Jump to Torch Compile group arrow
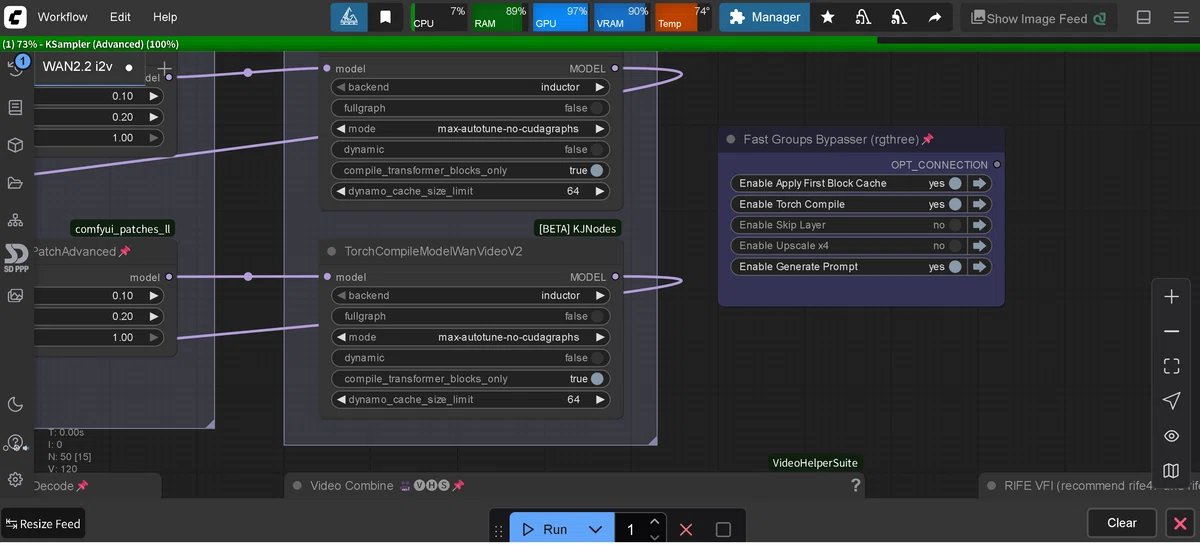 [x=980, y=204]
